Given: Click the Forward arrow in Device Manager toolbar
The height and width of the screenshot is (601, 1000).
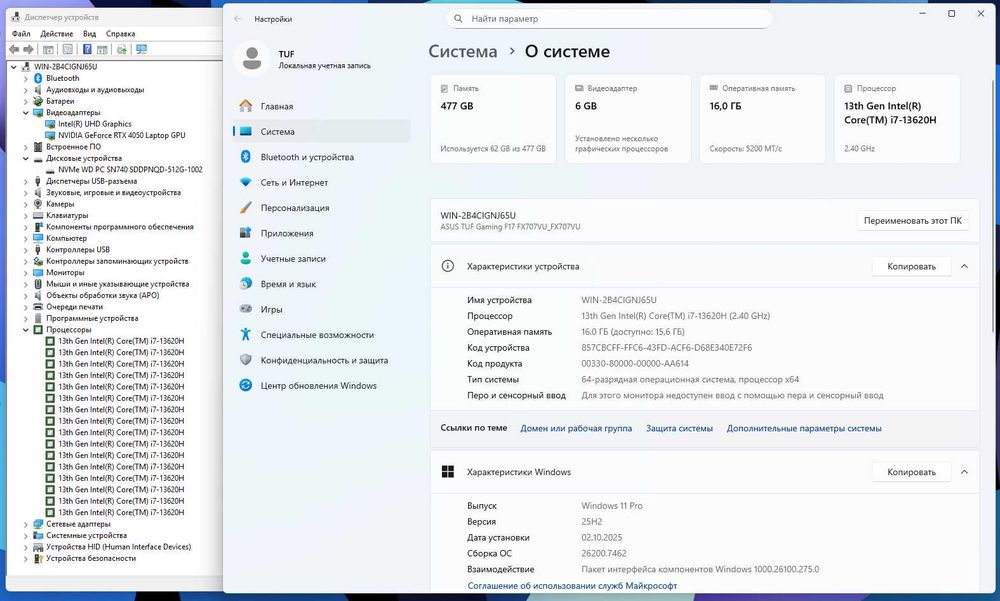Looking at the screenshot, I should pos(28,49).
